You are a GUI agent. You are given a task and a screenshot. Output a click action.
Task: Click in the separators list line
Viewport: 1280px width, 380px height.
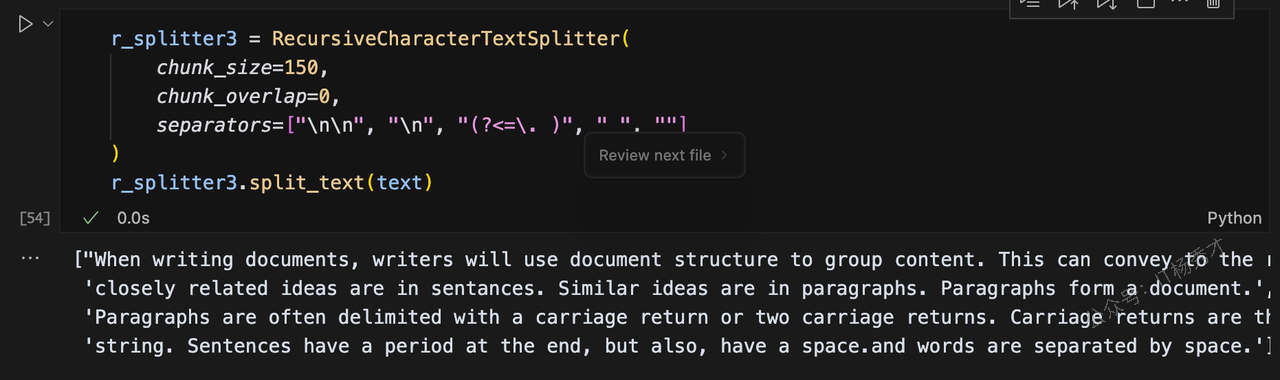coord(421,125)
